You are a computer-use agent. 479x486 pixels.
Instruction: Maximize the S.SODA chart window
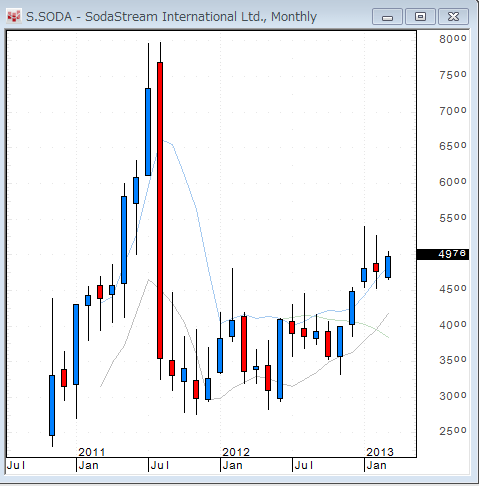[420, 17]
